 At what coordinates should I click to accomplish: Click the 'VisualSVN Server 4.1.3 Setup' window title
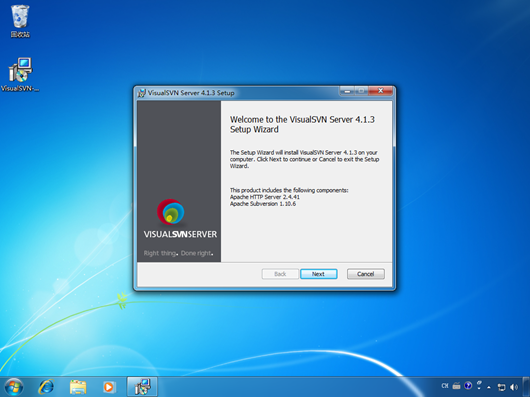(191, 93)
